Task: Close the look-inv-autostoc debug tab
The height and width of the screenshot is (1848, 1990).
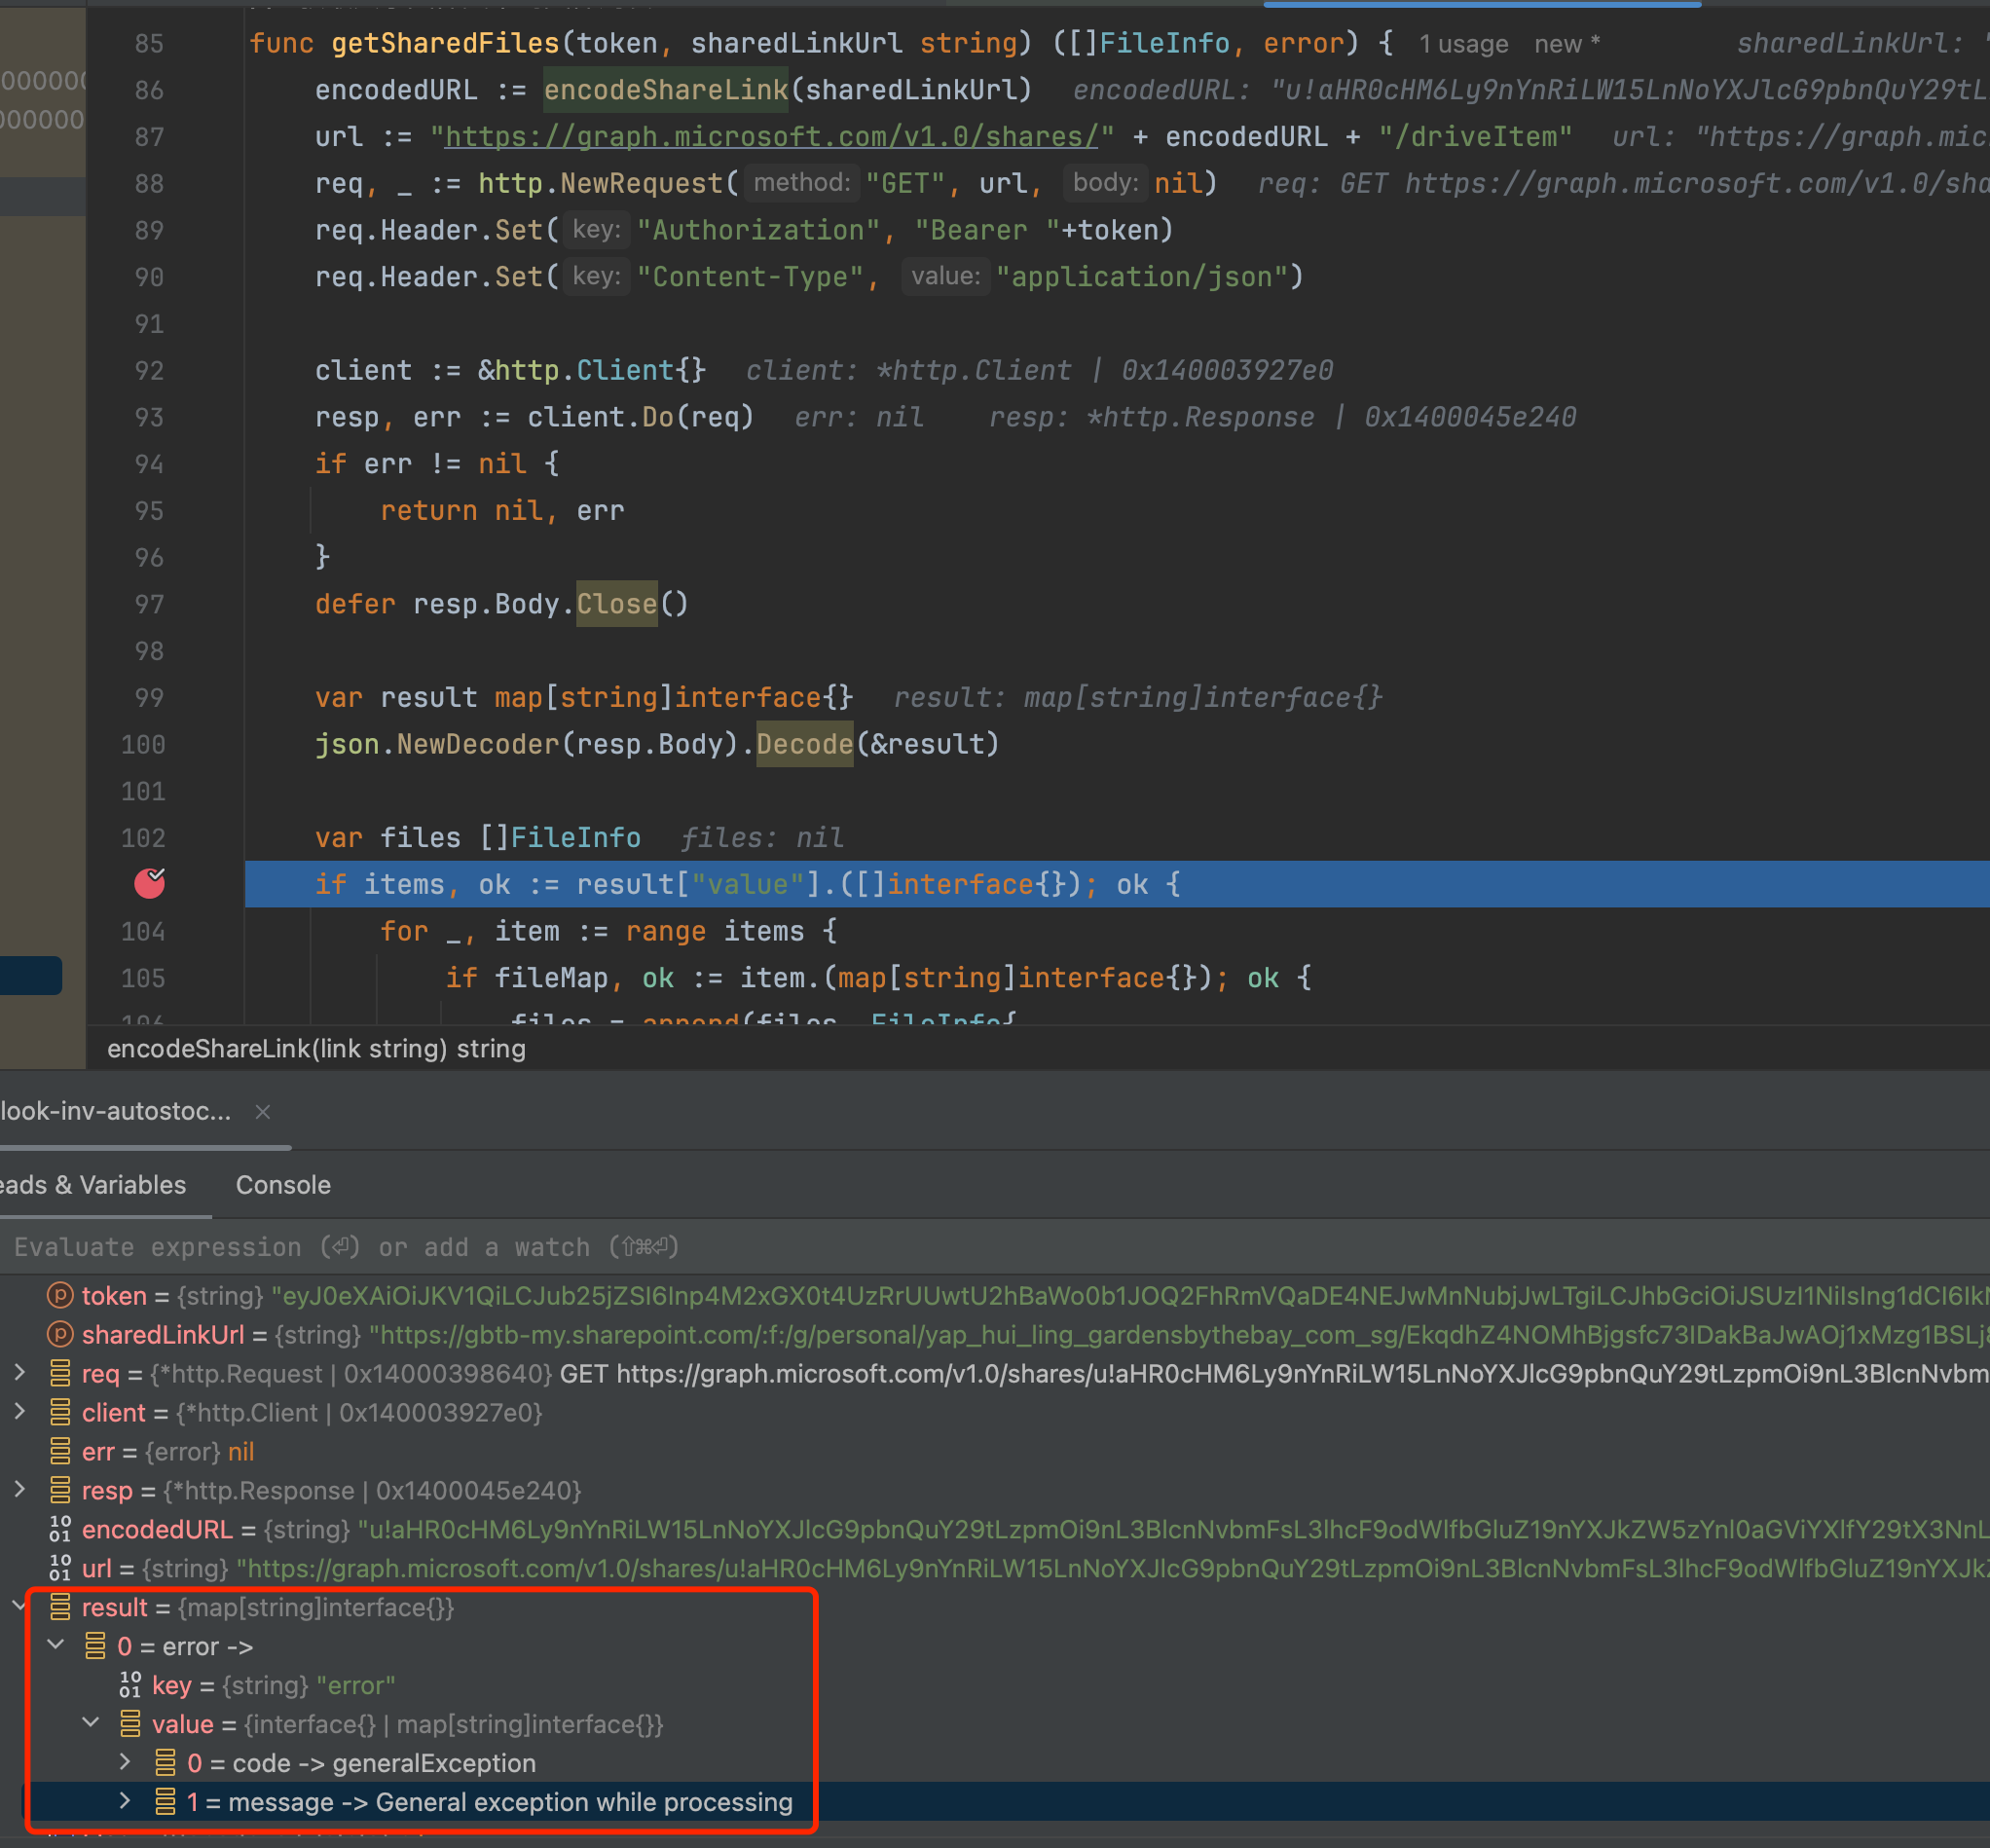Action: pyautogui.click(x=263, y=1112)
